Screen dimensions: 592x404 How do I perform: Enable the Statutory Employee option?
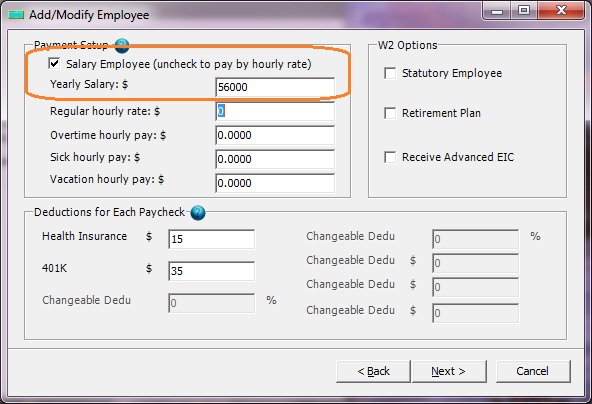coord(390,73)
